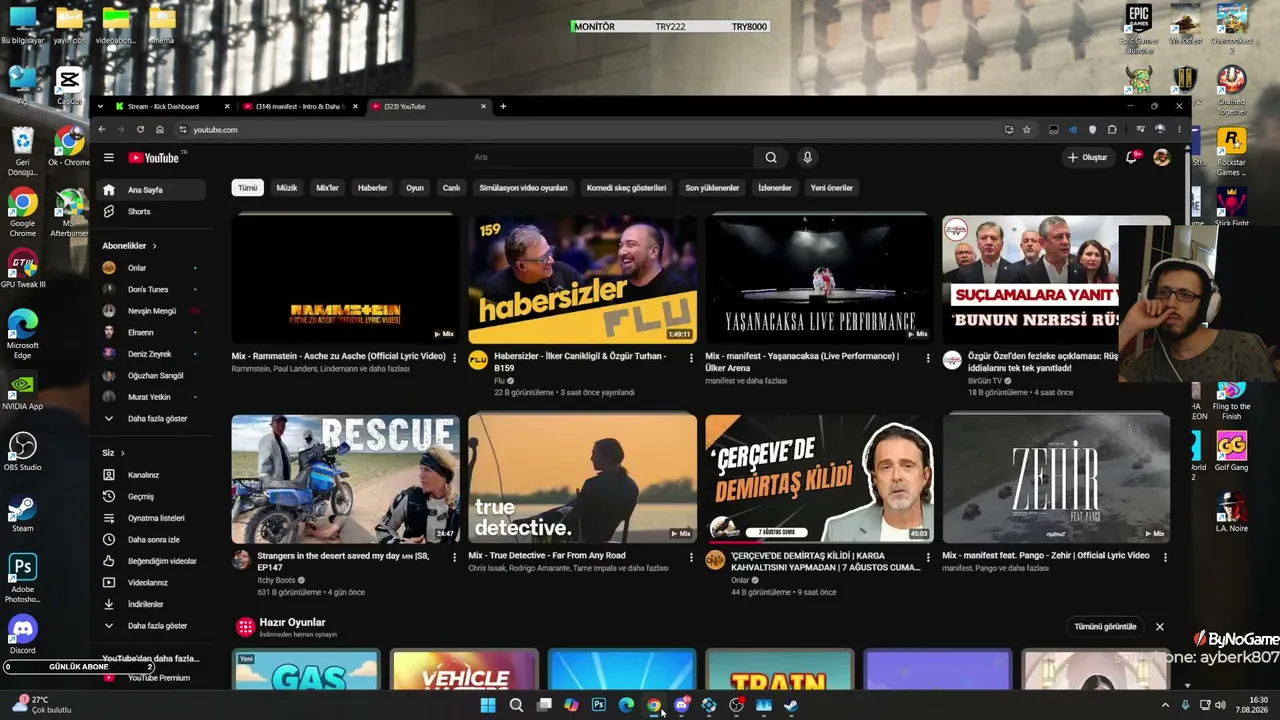This screenshot has height=720, width=1280.
Task: Click Tümünü görüntüle for Hazır Oyunlar
Action: coord(1105,627)
